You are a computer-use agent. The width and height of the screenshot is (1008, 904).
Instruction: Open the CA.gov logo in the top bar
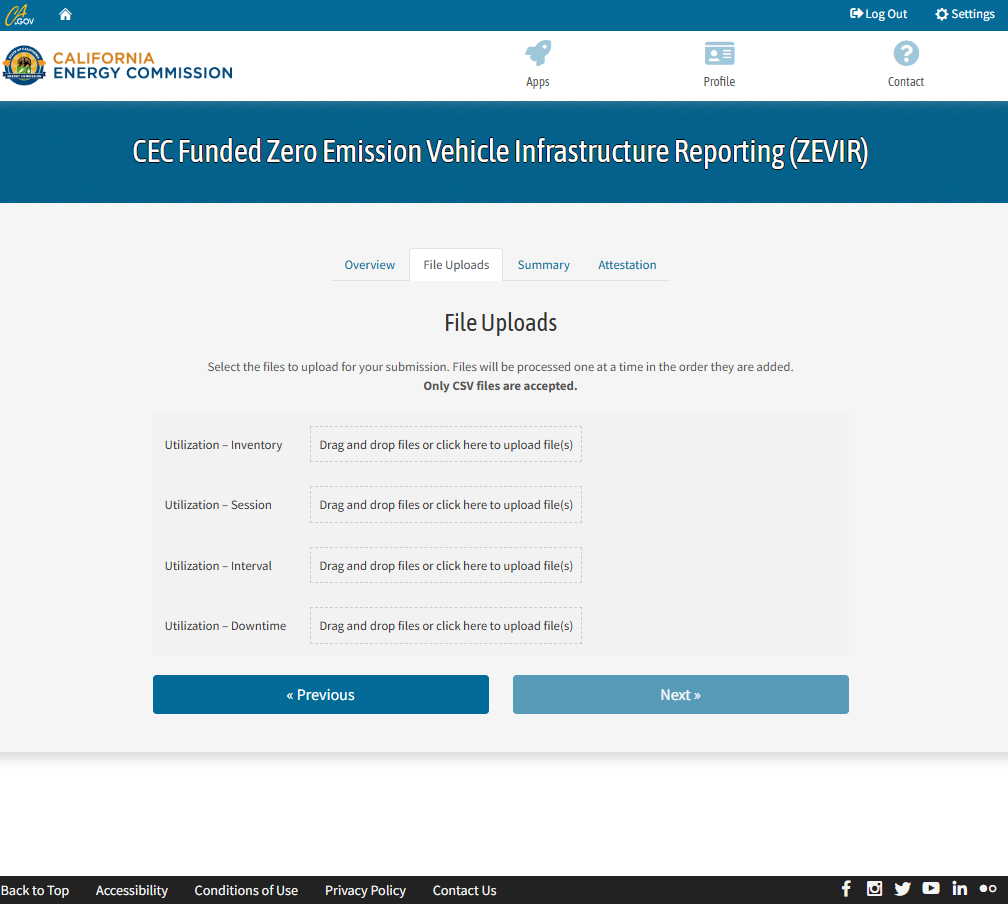19,13
